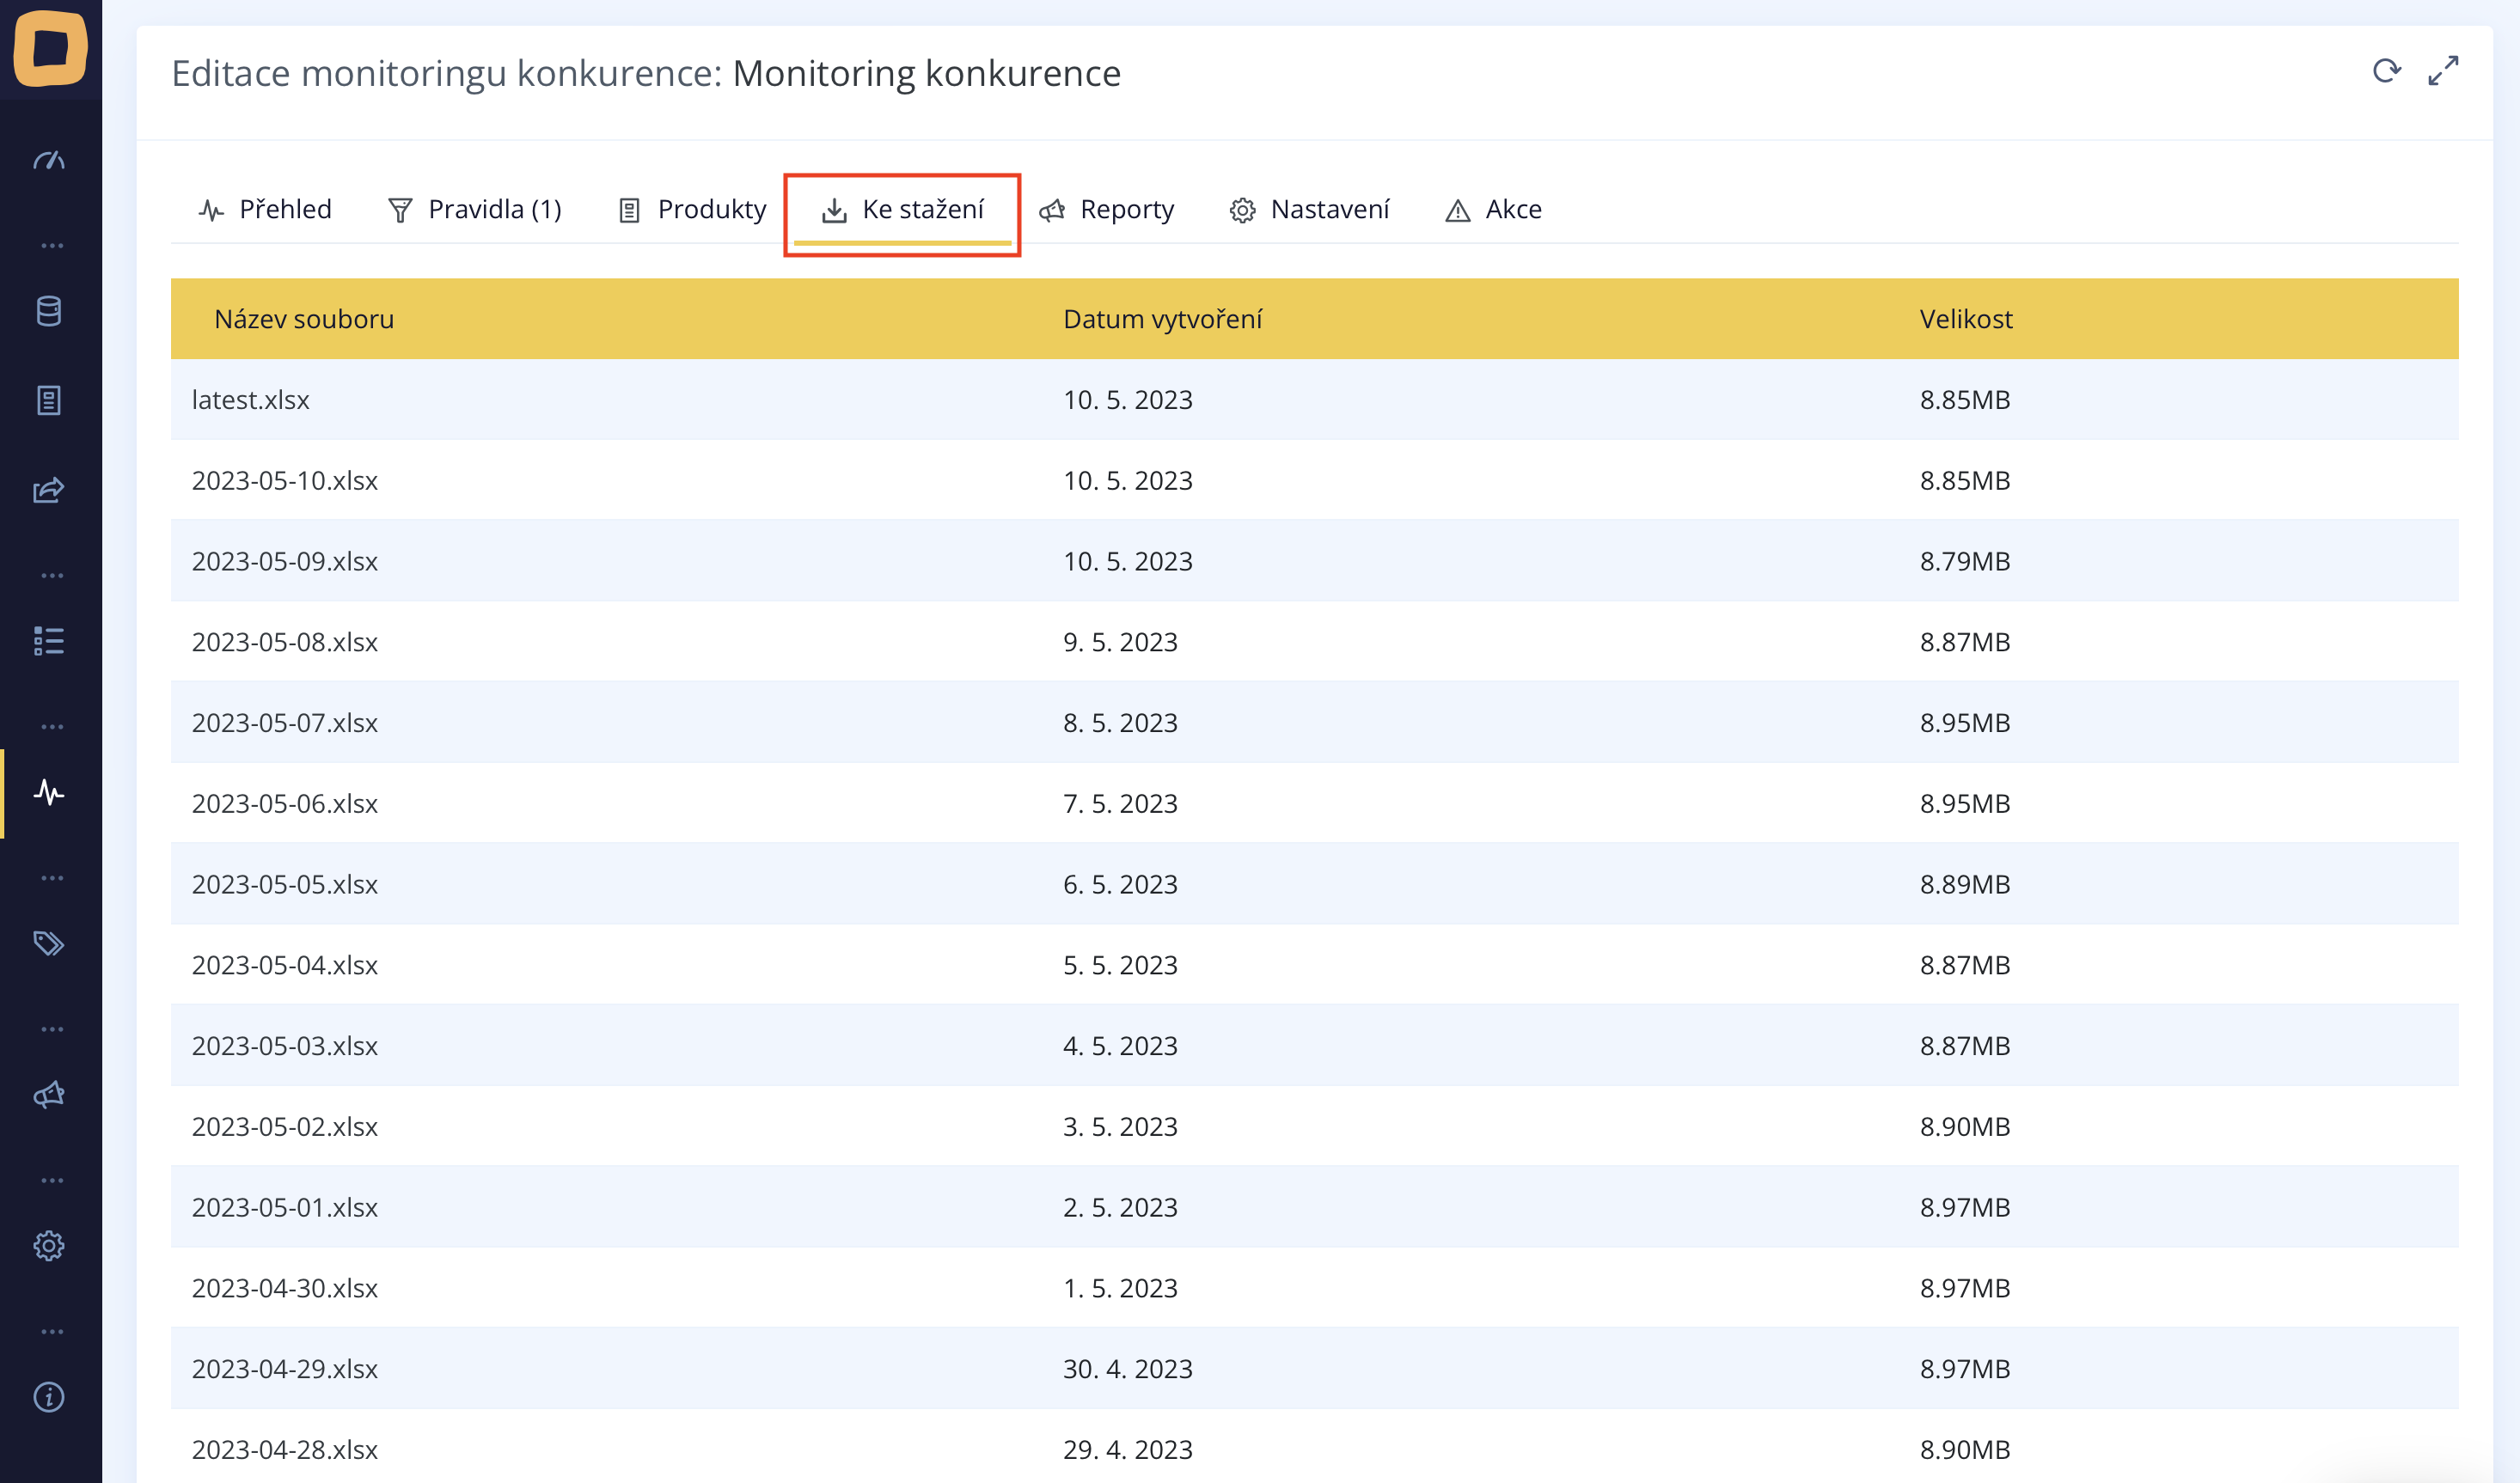Screen dimensions: 2520x1483
Task: Open the settings gear in sidebar
Action: (49, 1245)
